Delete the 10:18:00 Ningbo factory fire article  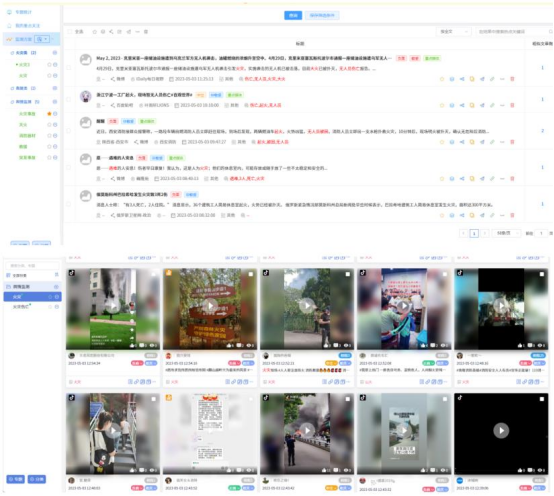(512, 105)
